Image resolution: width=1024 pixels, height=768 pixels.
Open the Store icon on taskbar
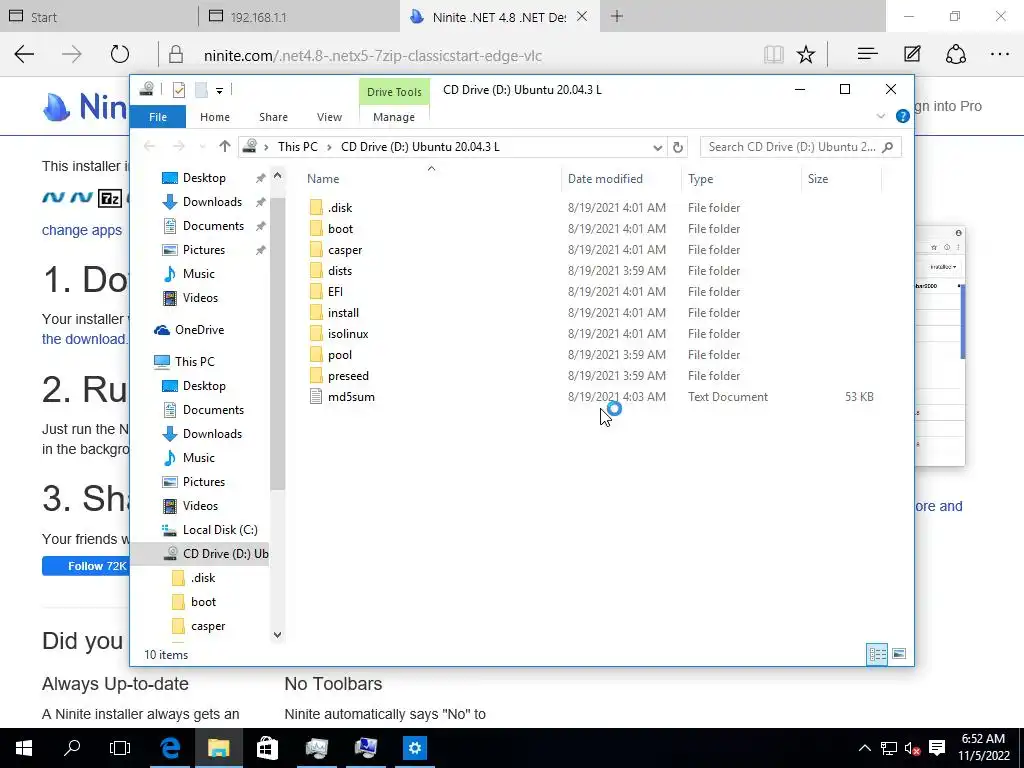click(x=267, y=748)
